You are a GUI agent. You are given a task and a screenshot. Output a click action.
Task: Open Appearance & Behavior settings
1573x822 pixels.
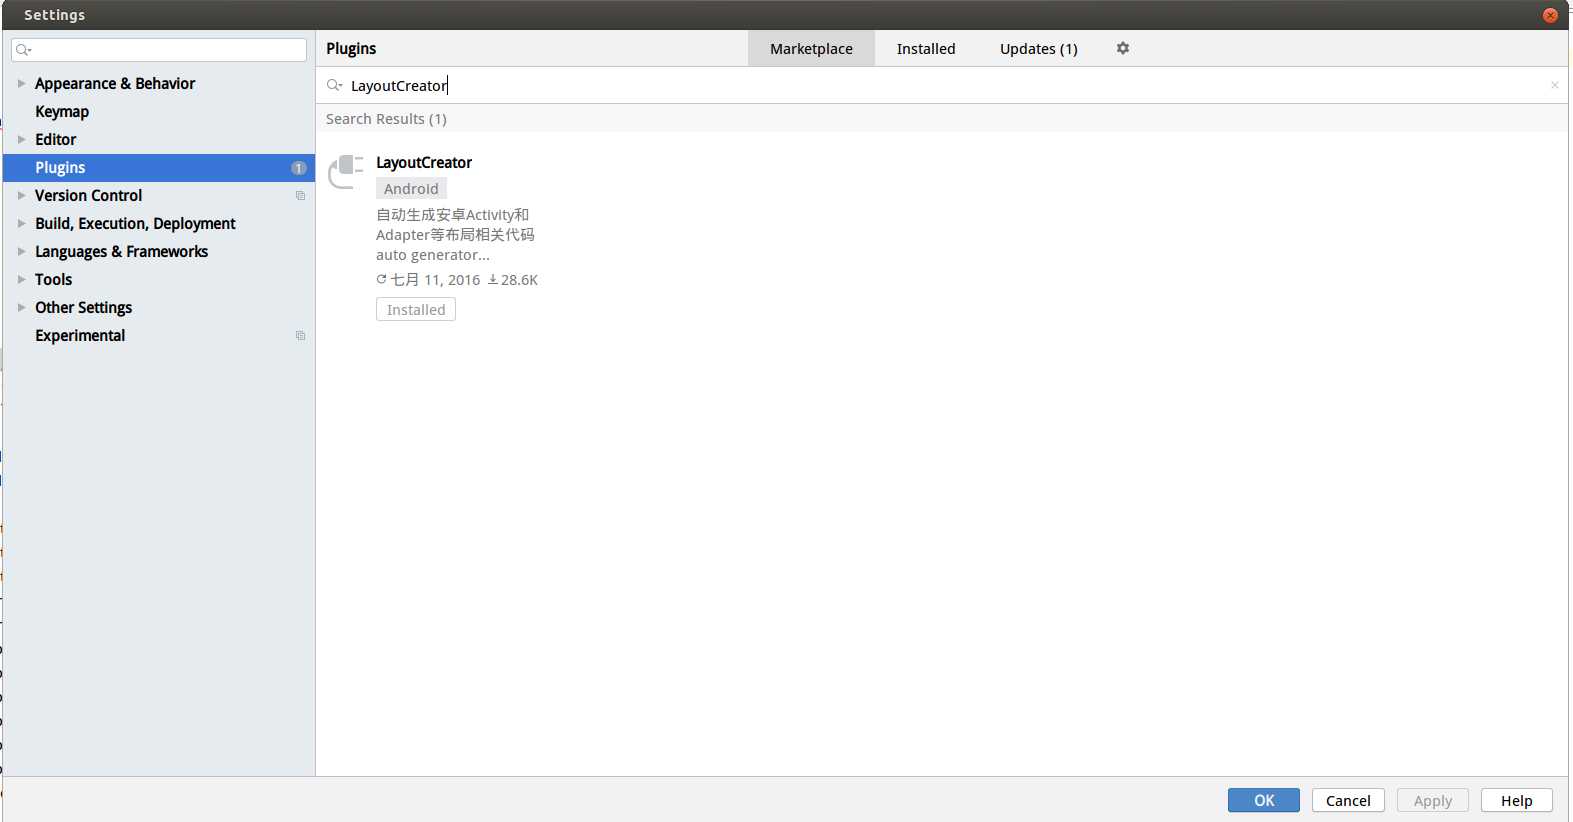coord(115,83)
